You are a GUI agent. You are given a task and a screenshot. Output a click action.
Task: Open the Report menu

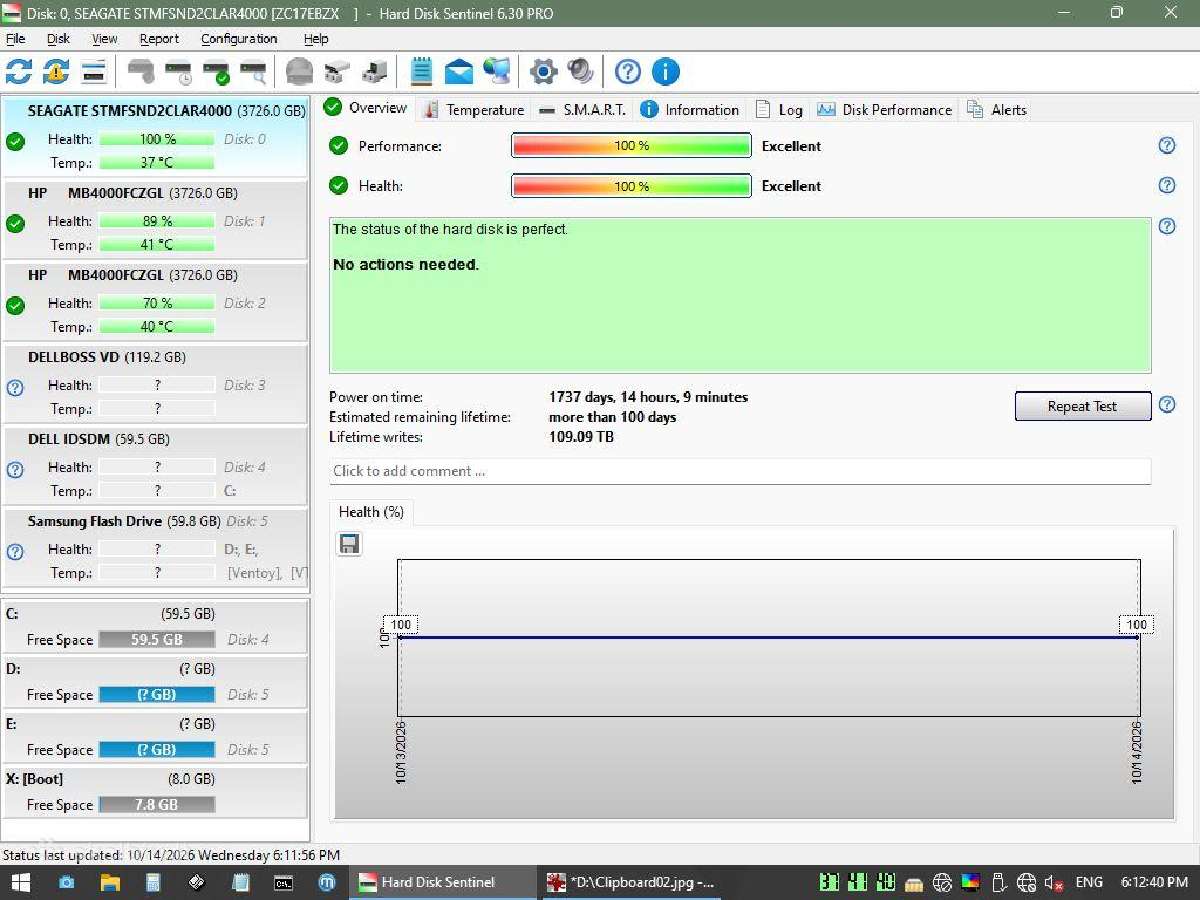point(159,39)
